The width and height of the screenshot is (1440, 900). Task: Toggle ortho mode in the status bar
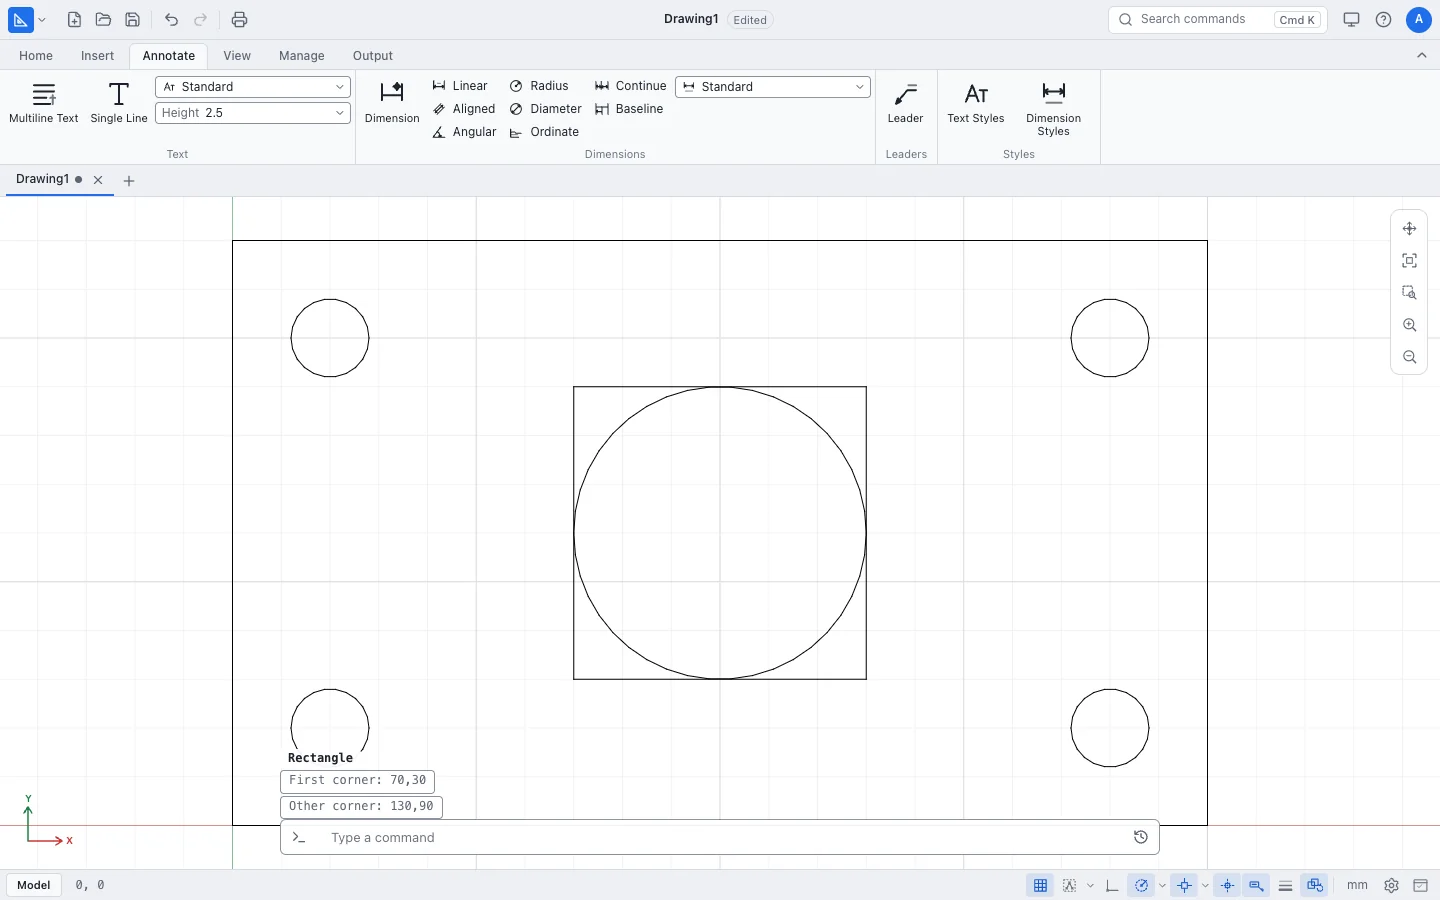[1112, 885]
